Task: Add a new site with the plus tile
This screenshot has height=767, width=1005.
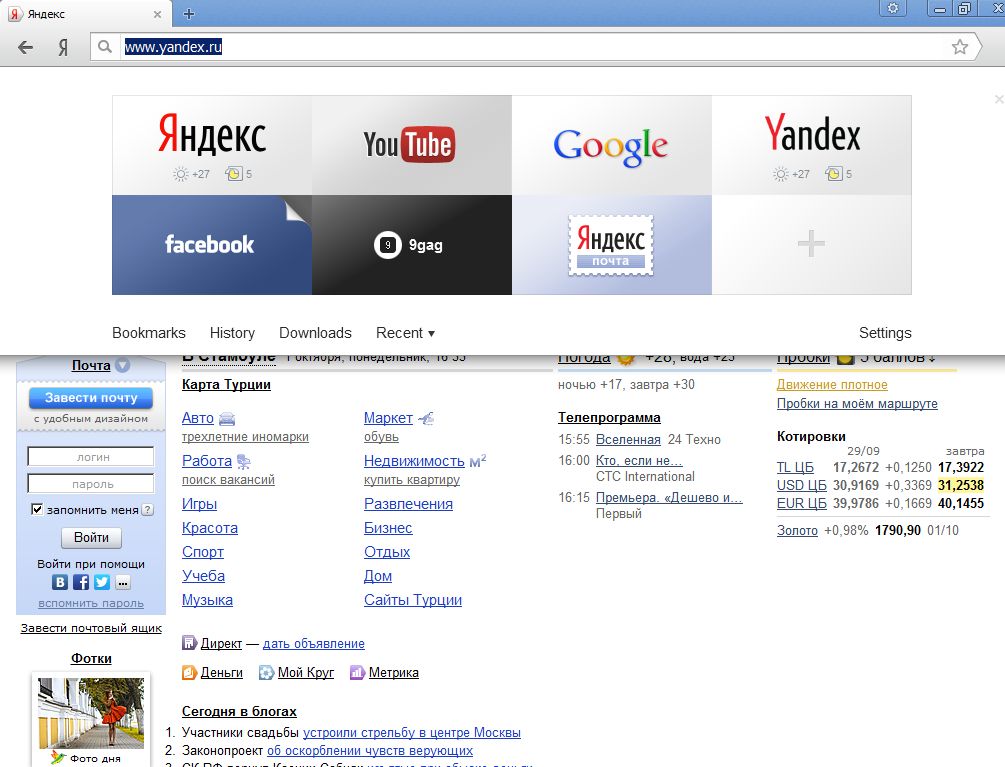Action: pos(811,245)
